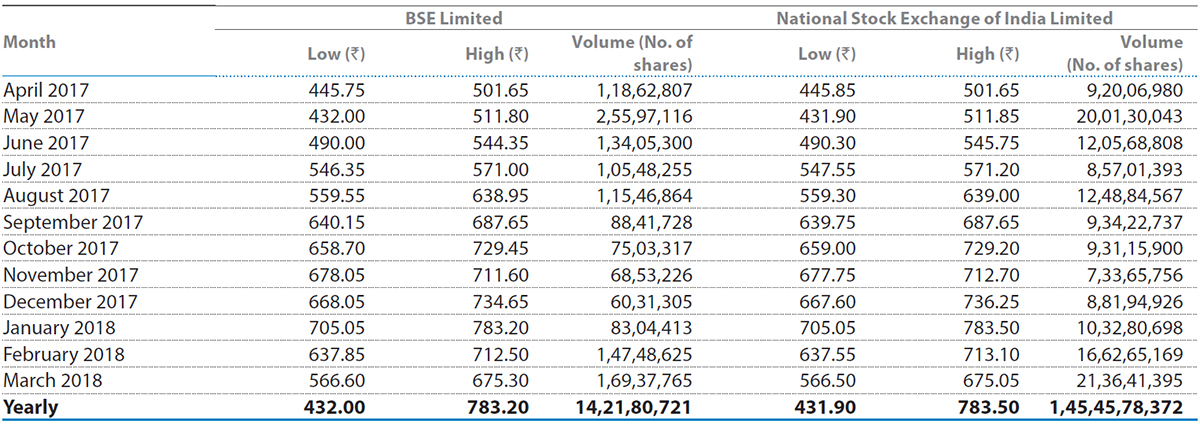Select the 'October 2017' row label

(60, 248)
